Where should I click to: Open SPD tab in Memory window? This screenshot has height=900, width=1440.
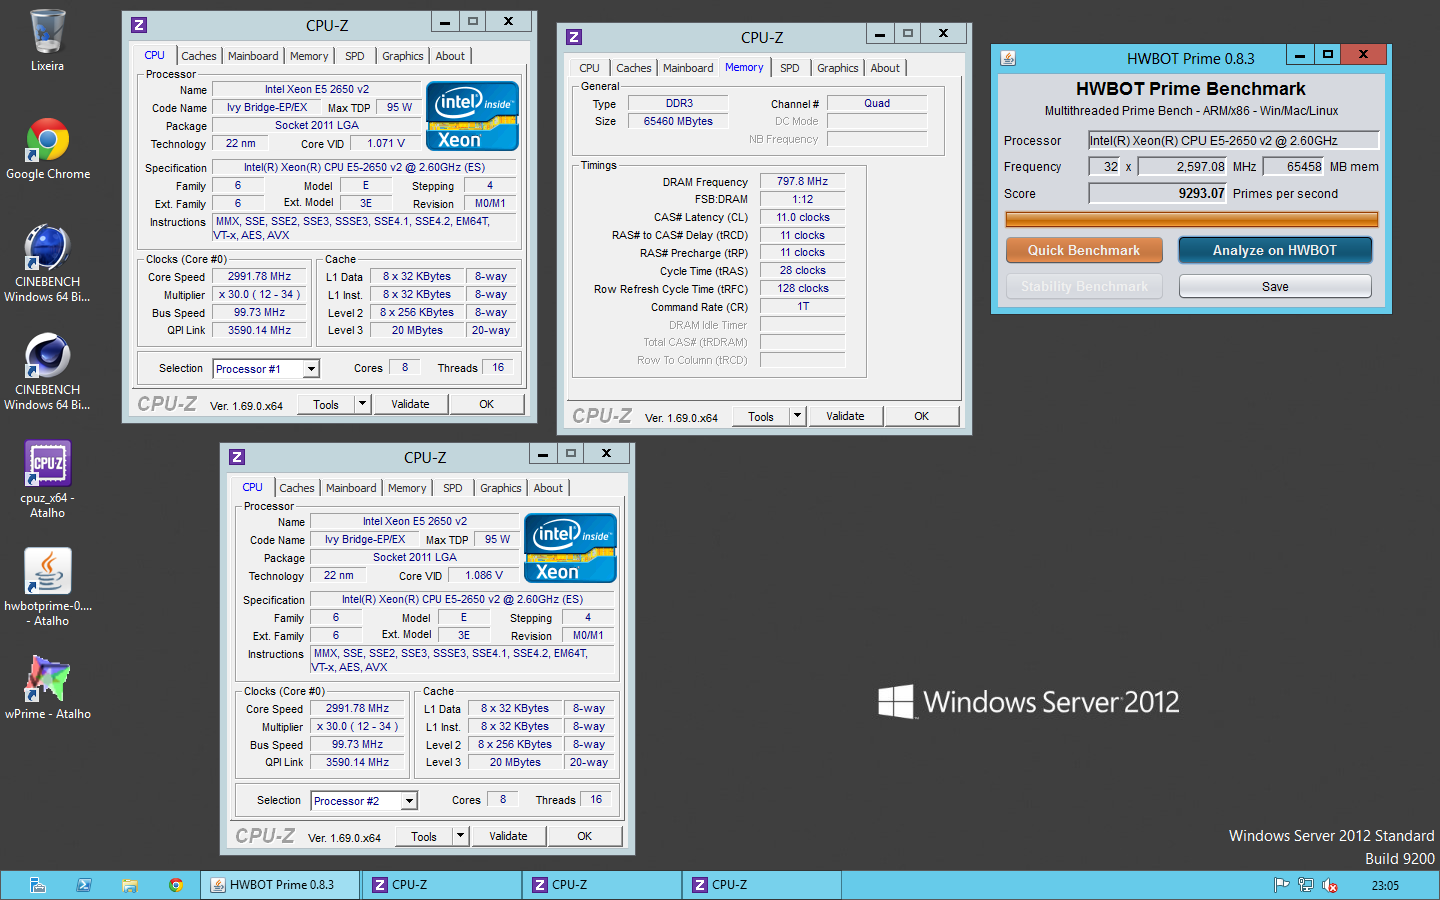[790, 68]
